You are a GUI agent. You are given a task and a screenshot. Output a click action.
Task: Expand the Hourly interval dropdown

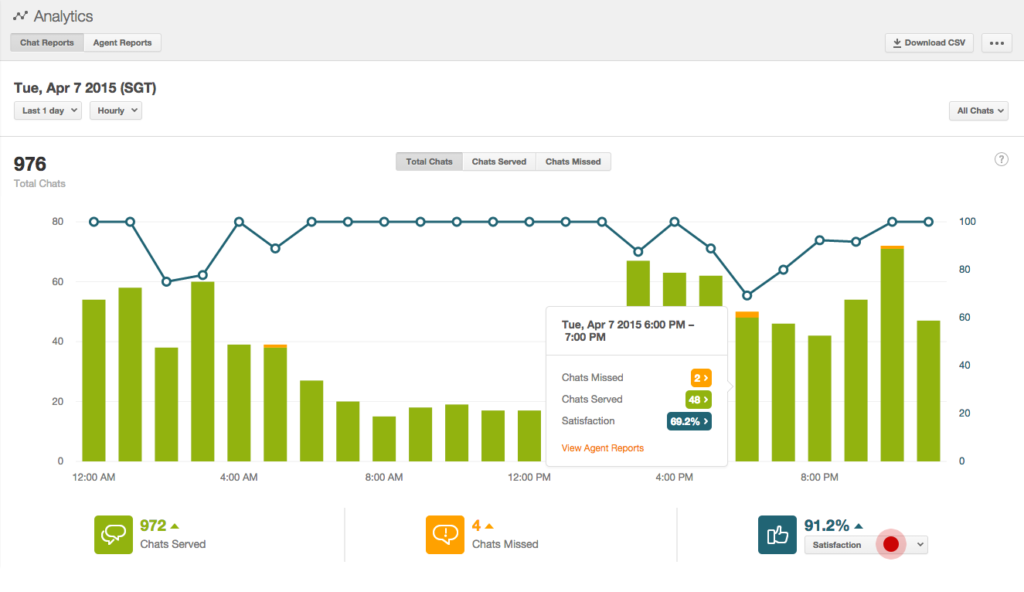tap(116, 111)
